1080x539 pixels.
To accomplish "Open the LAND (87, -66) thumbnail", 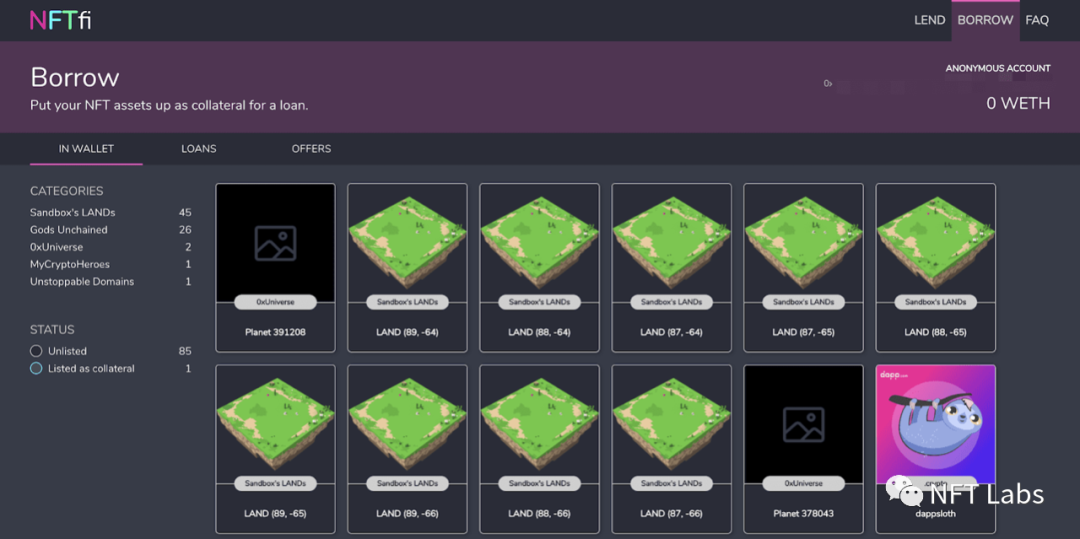I will 672,424.
